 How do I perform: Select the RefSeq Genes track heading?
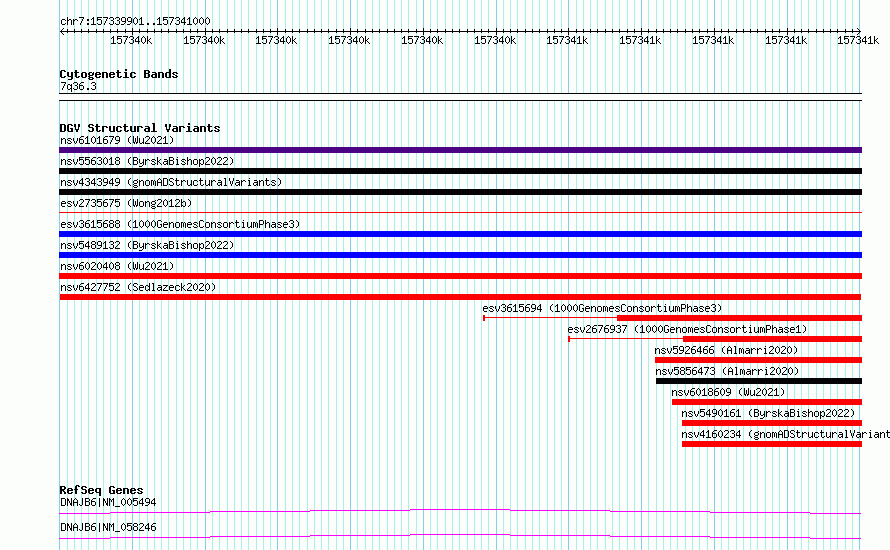click(x=101, y=490)
